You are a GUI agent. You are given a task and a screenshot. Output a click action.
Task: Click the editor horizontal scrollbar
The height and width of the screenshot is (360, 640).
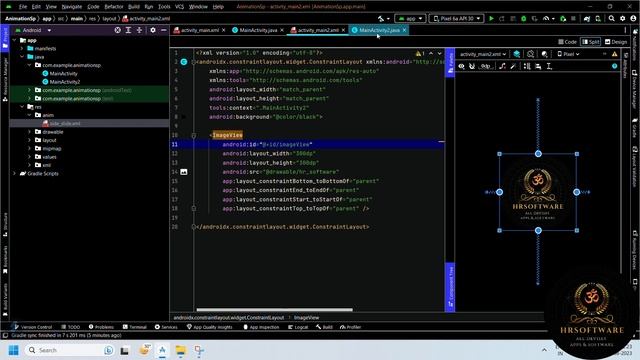click(x=274, y=309)
